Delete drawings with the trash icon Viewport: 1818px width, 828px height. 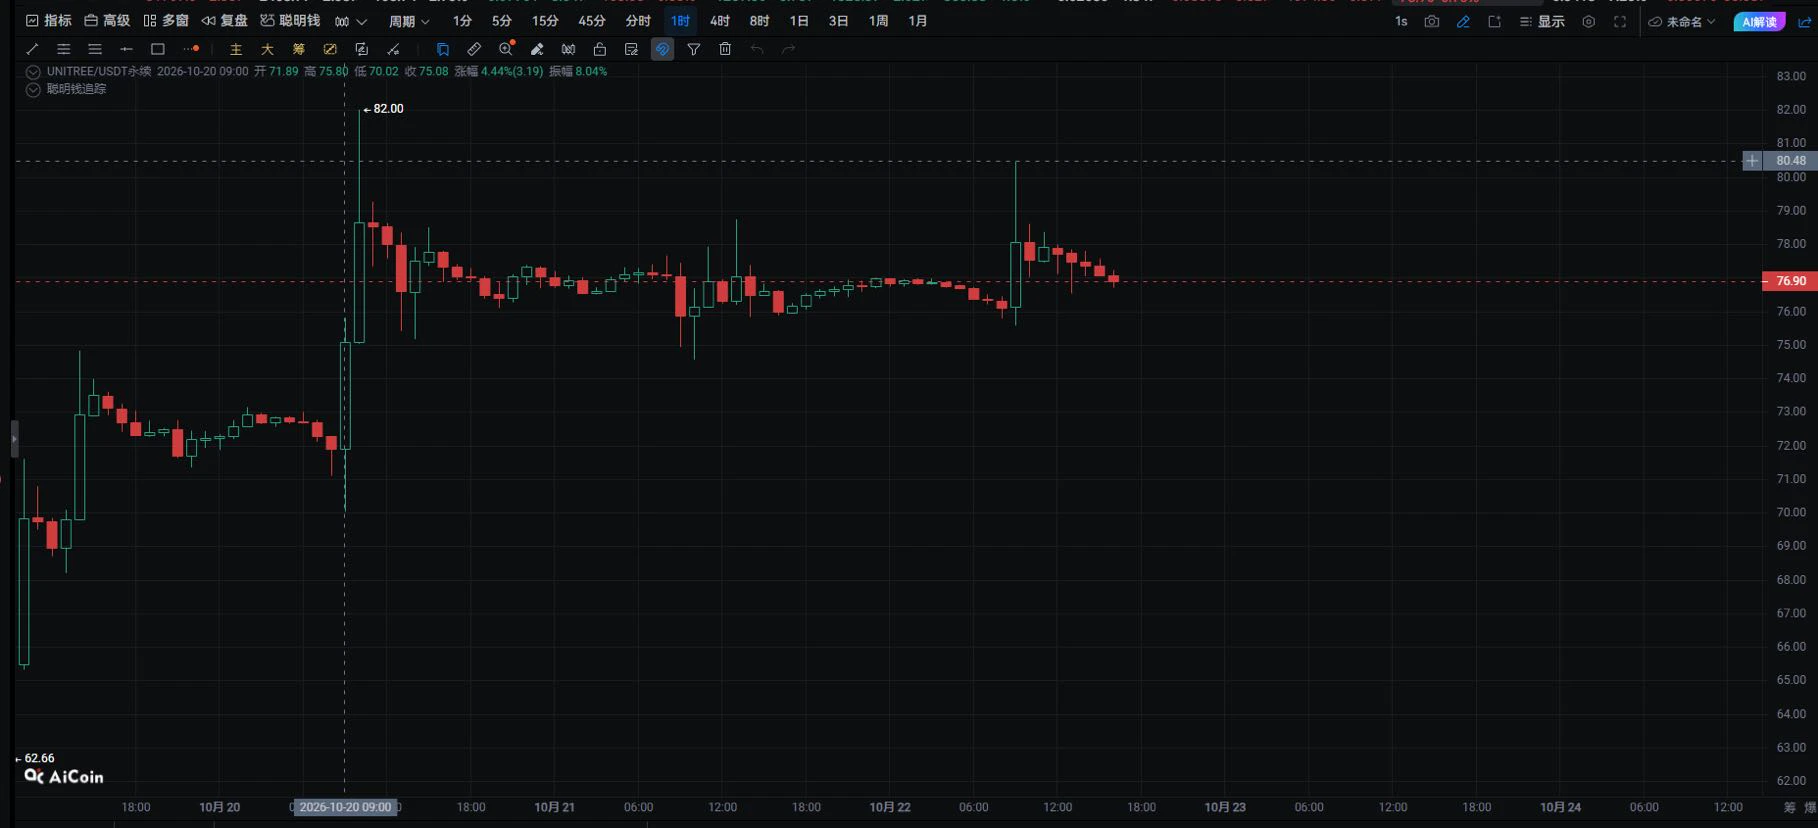(x=725, y=49)
